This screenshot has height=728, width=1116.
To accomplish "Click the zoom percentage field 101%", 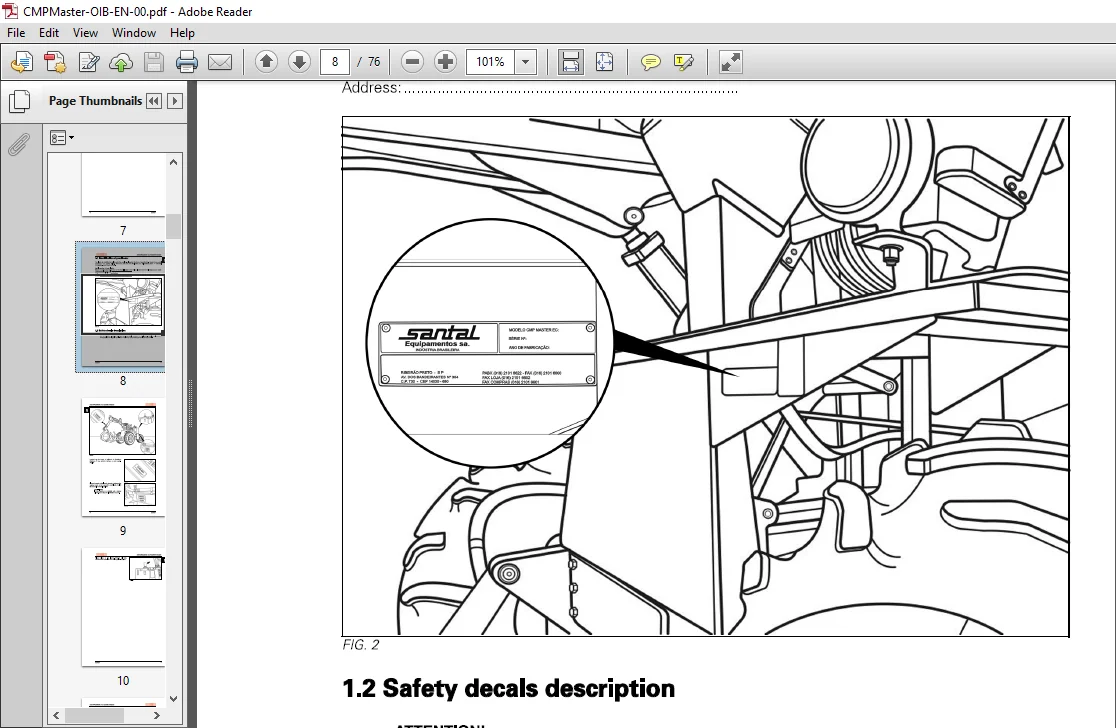I will click(x=490, y=62).
